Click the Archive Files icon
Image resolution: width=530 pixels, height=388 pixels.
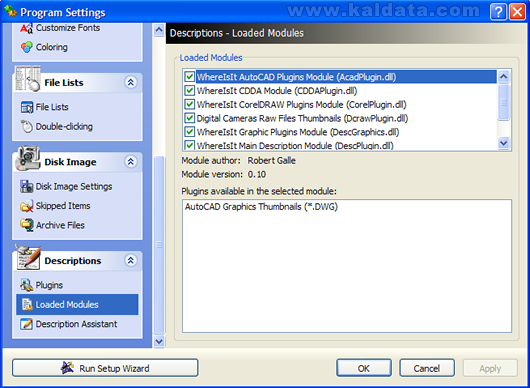coord(26,225)
